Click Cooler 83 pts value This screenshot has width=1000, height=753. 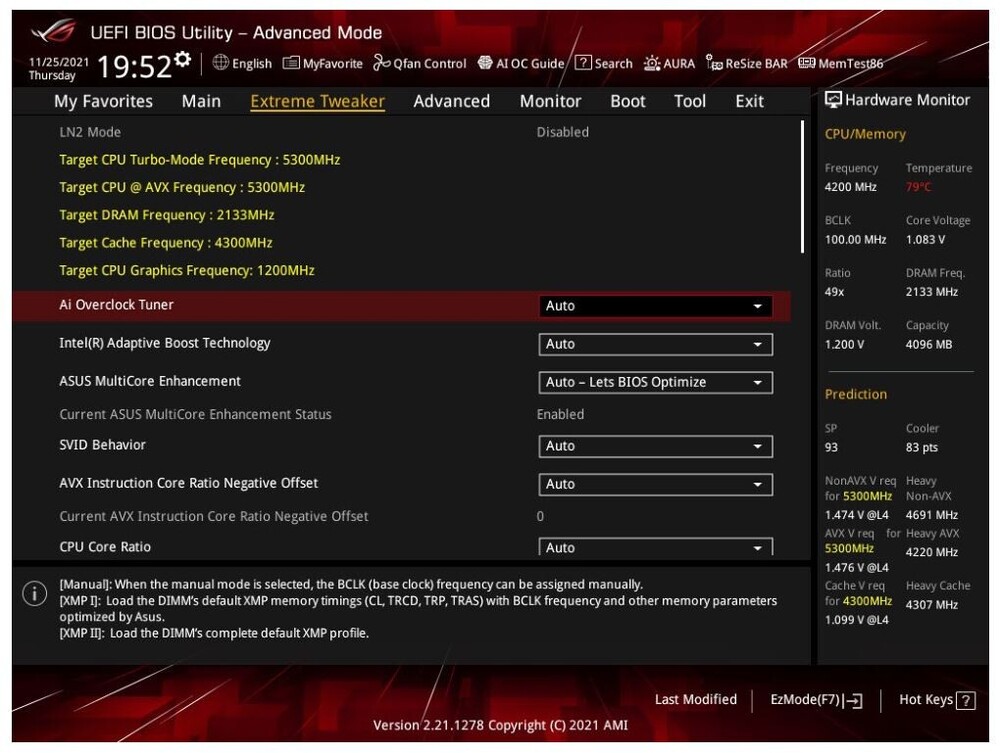[x=922, y=448]
